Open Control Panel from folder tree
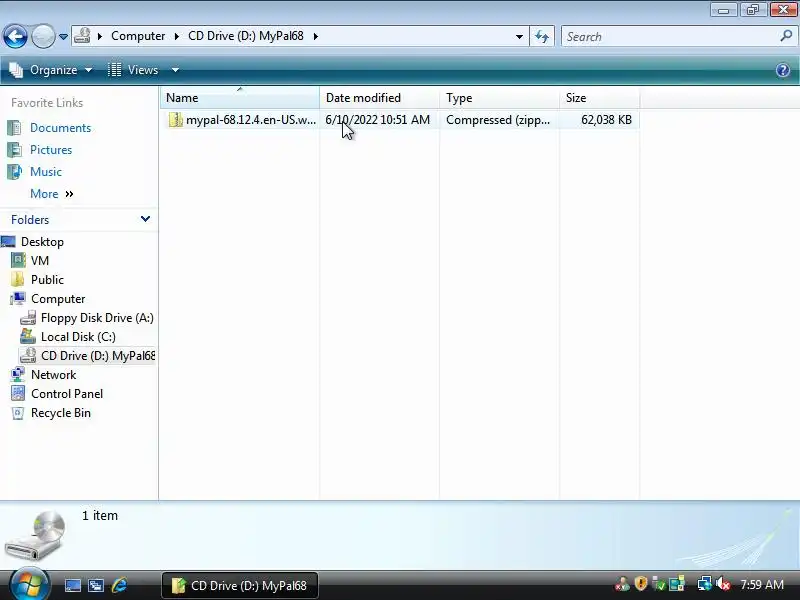The image size is (800, 600). coord(67,394)
